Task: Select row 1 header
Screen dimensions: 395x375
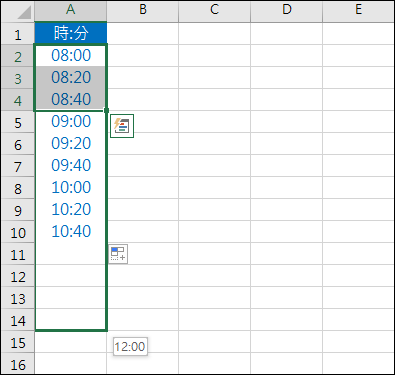Action: pyautogui.click(x=18, y=34)
